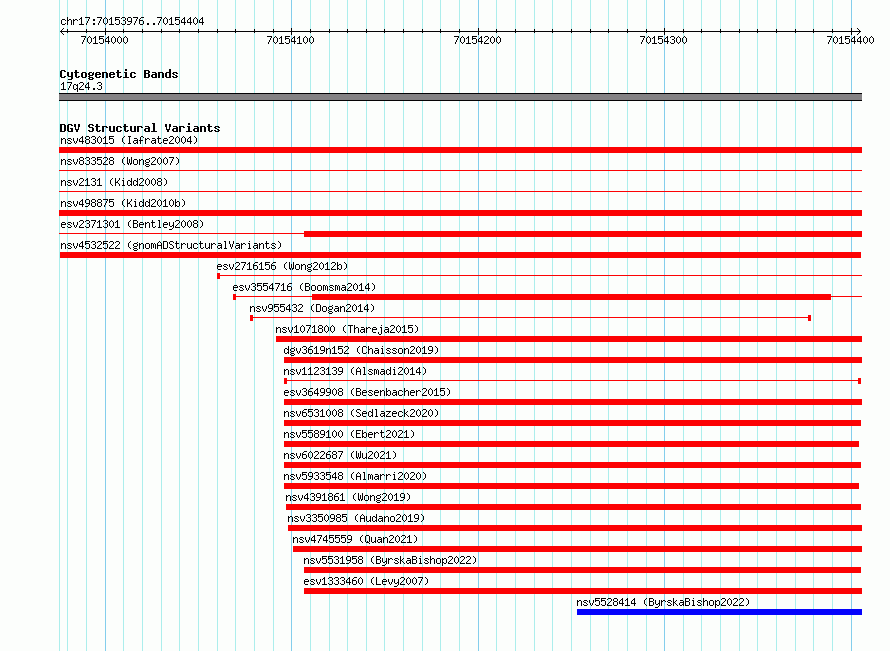Click esv3554716 (Boomsma2014) variant label
Image resolution: width=890 pixels, height=651 pixels.
[304, 287]
